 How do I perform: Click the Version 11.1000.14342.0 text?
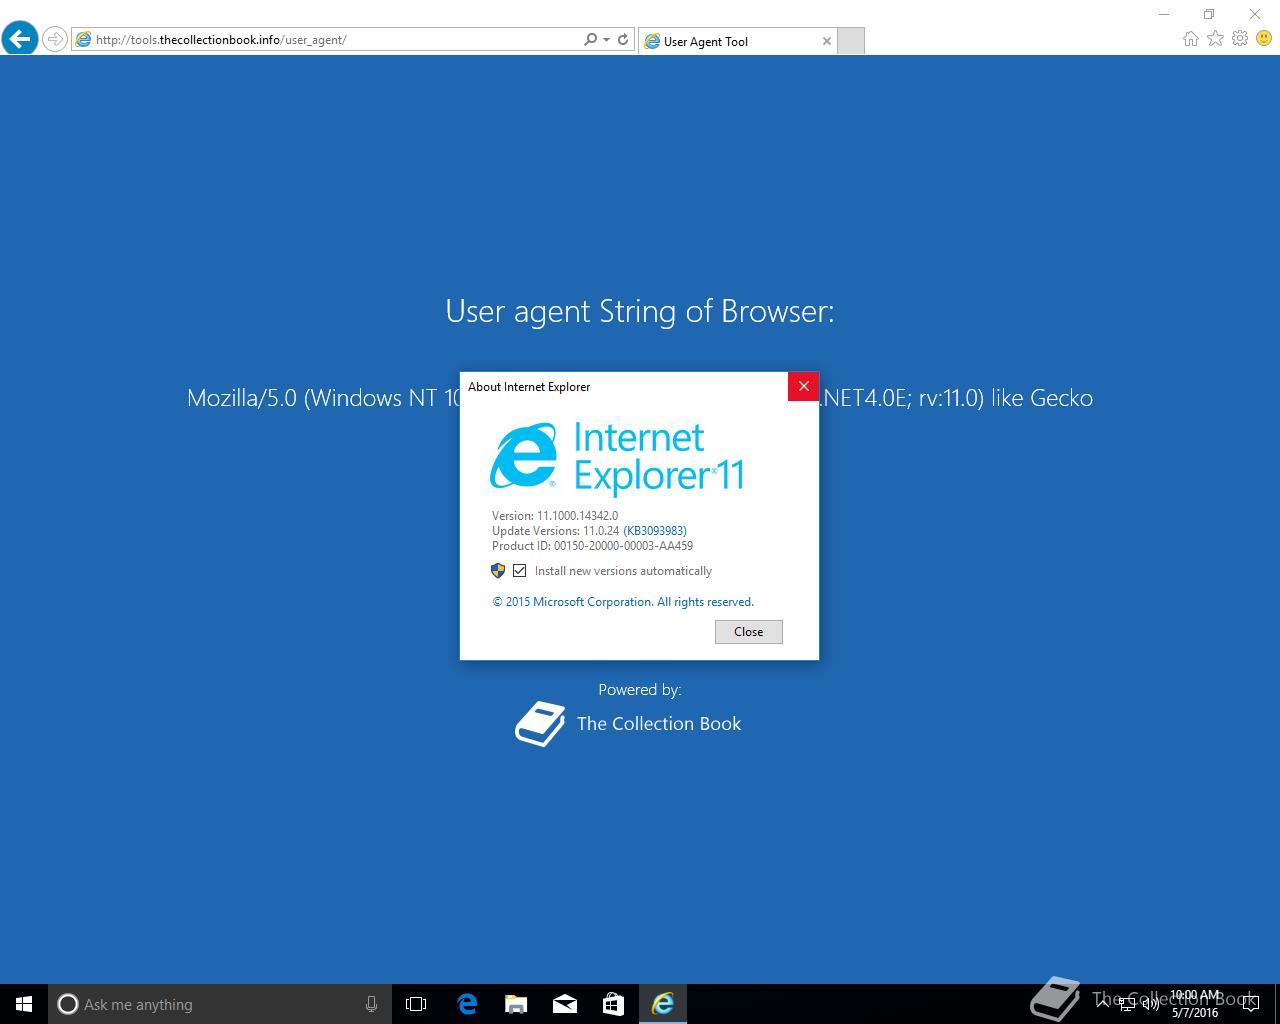tap(555, 516)
